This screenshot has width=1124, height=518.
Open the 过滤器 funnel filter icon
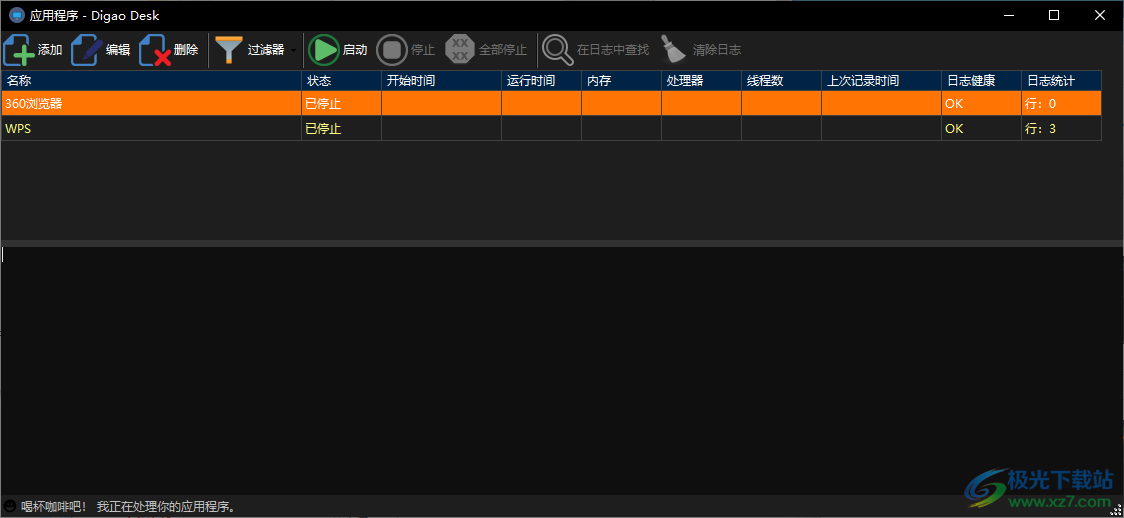[x=229, y=50]
